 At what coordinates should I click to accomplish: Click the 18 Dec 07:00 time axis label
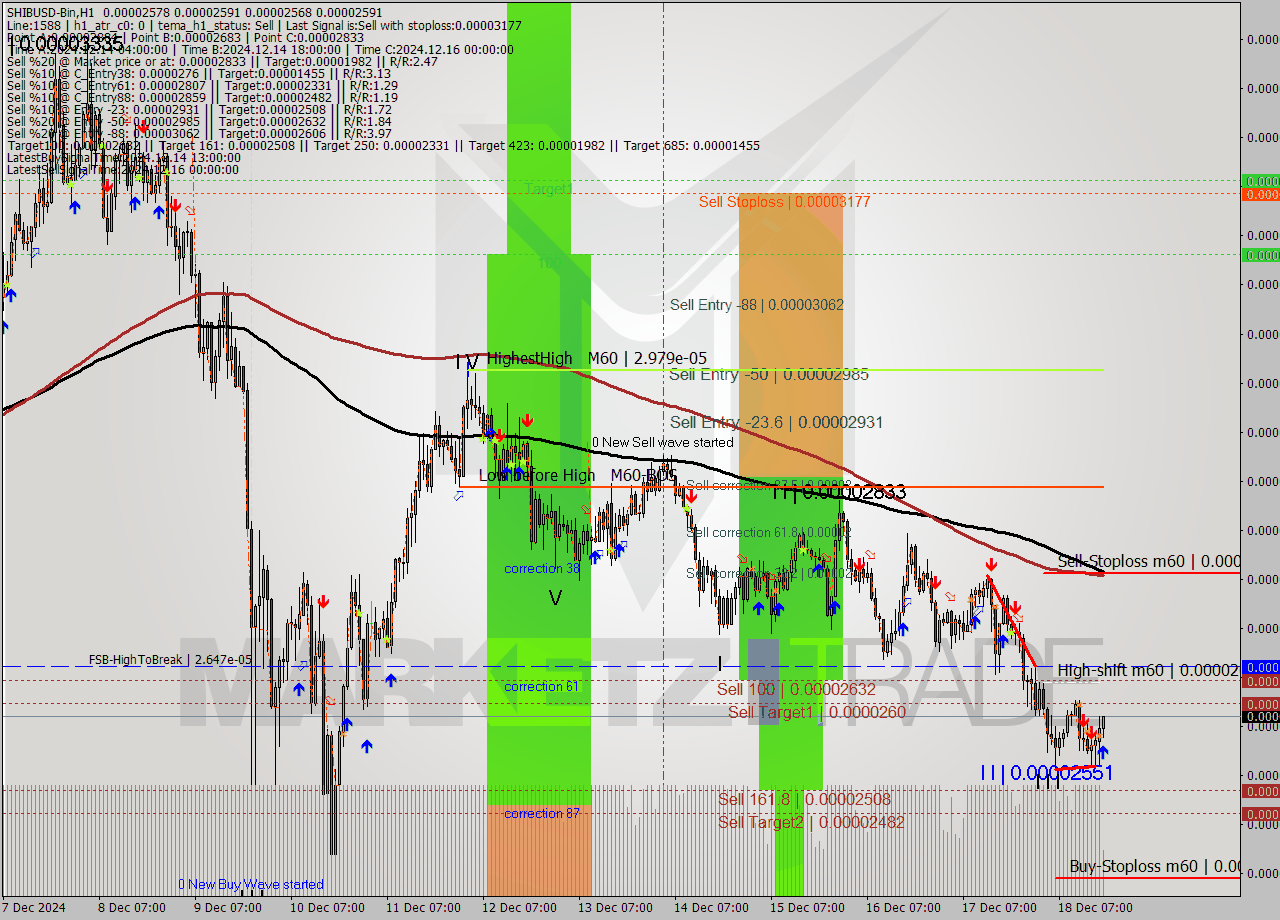(x=1096, y=908)
